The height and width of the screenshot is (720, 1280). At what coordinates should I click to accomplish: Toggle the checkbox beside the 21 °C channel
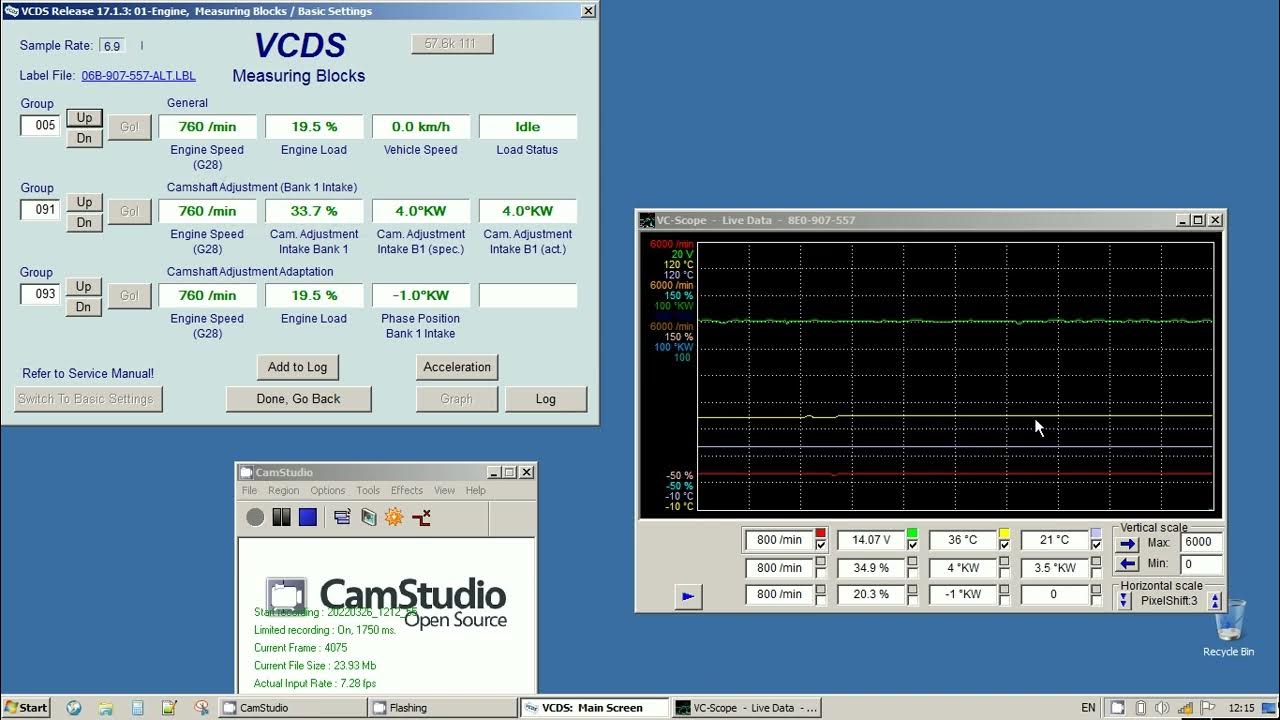pos(1096,545)
